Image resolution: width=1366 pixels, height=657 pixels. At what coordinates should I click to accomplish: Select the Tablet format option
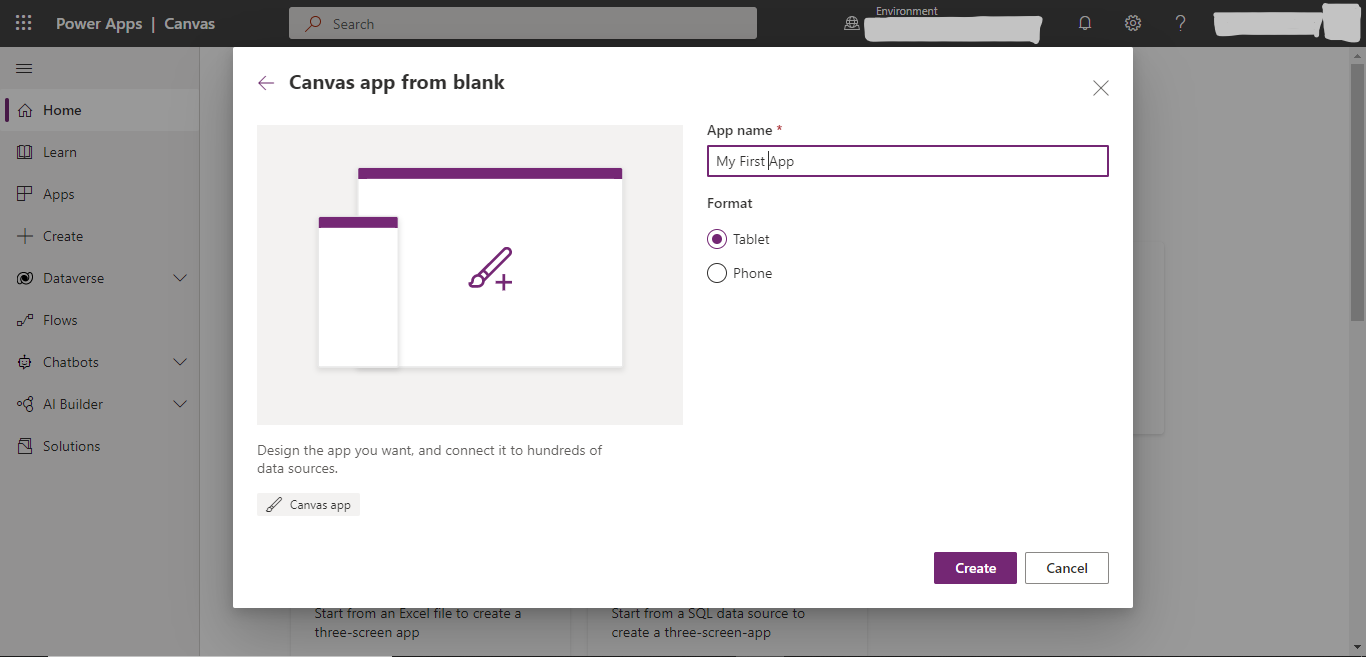click(x=717, y=239)
